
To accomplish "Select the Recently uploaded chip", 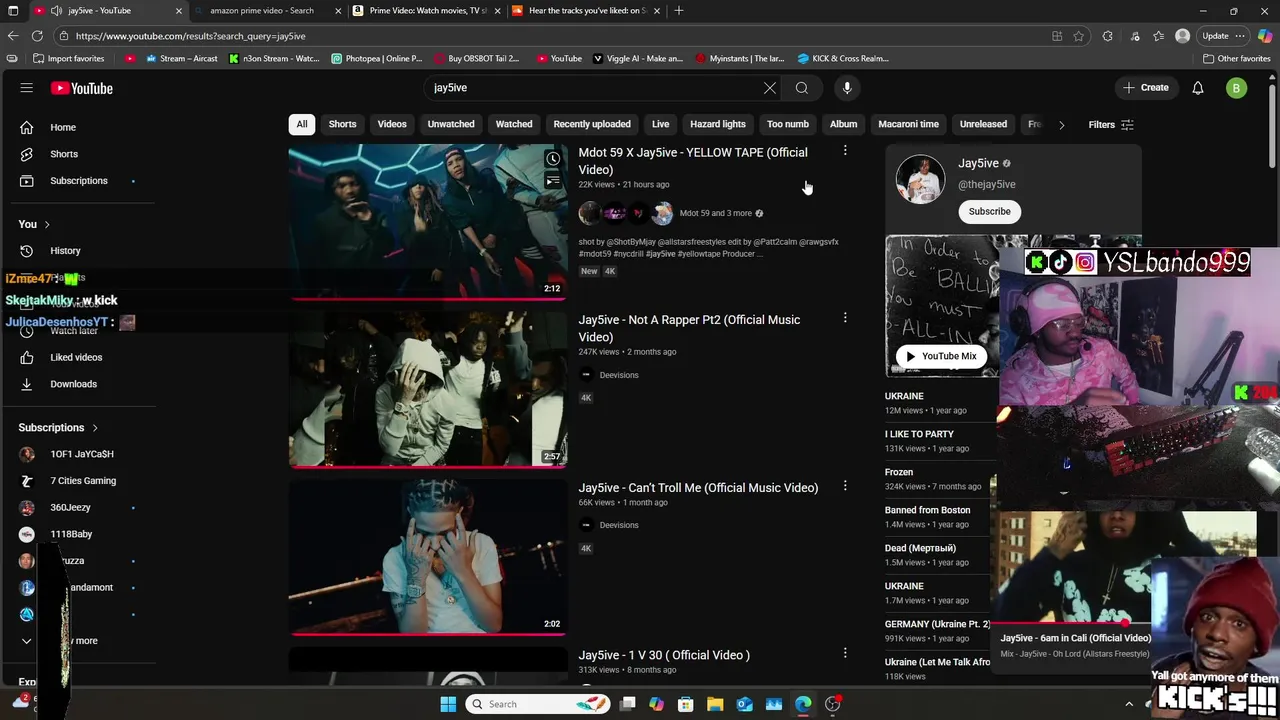I will click(592, 124).
